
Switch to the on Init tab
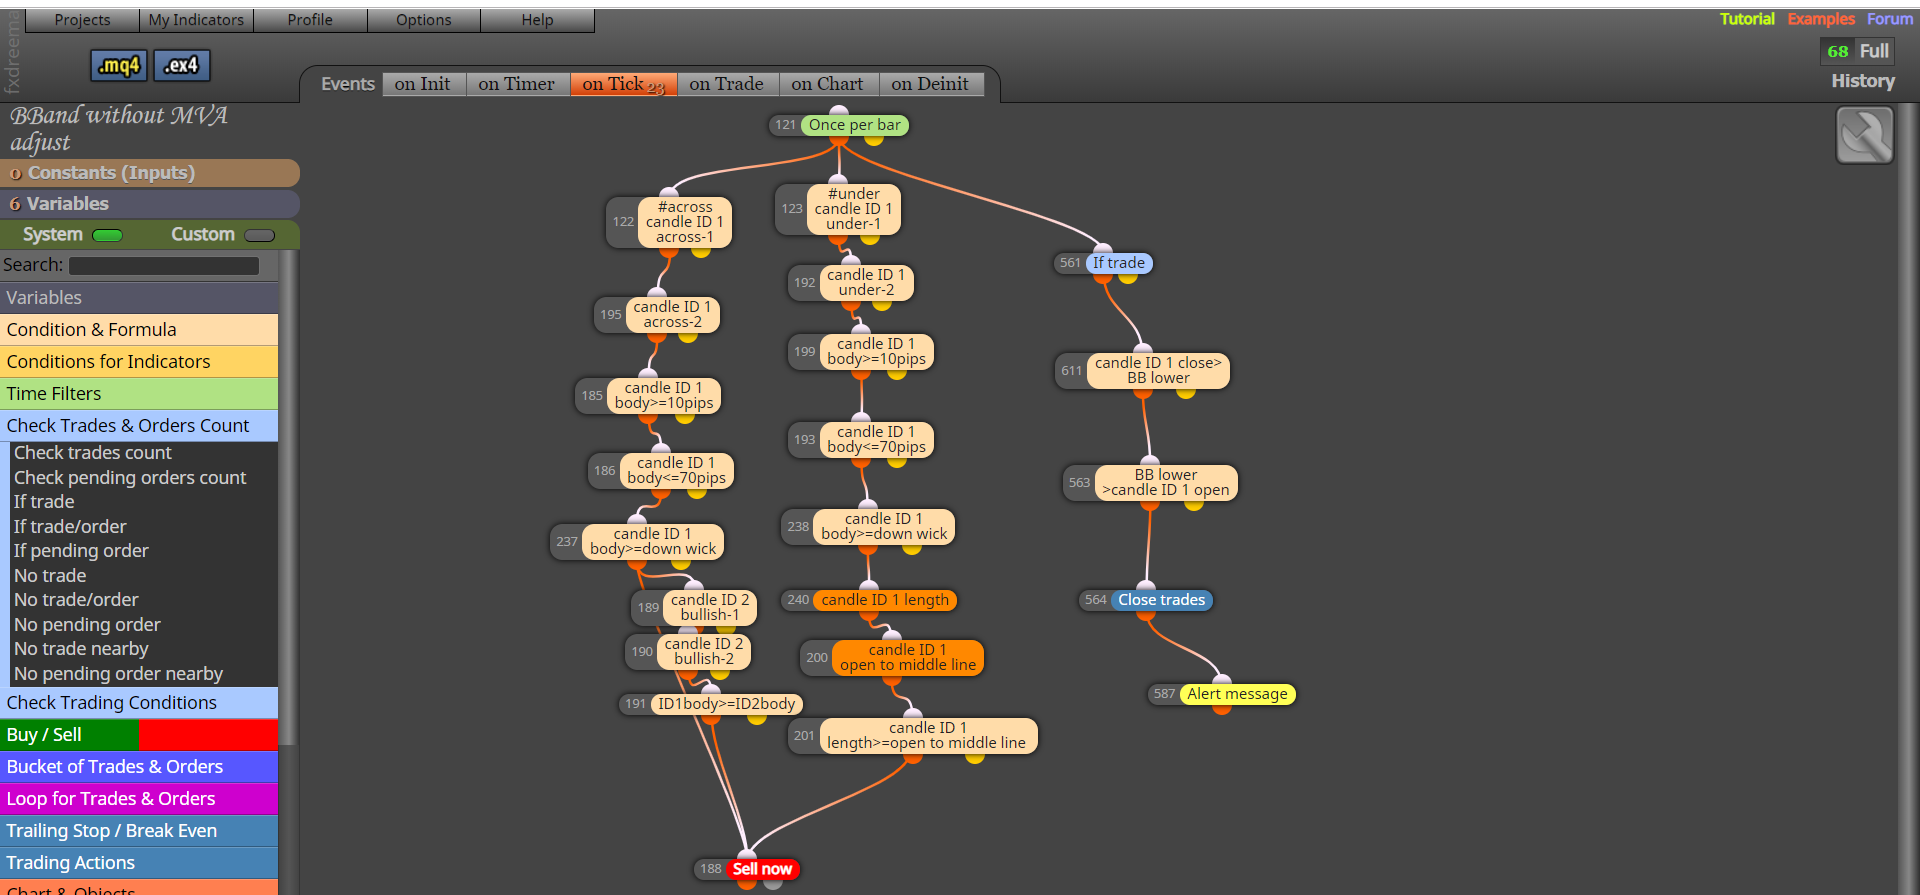(422, 85)
